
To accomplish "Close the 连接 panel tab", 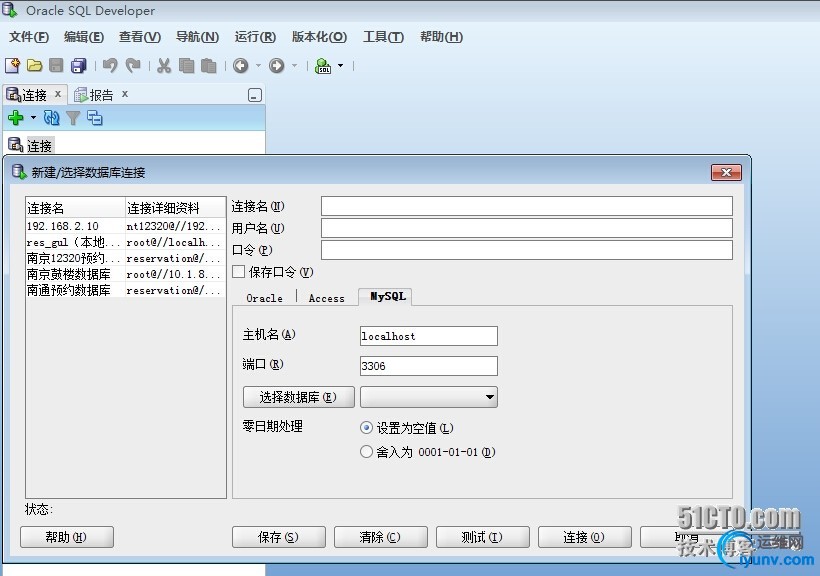I will click(x=58, y=94).
